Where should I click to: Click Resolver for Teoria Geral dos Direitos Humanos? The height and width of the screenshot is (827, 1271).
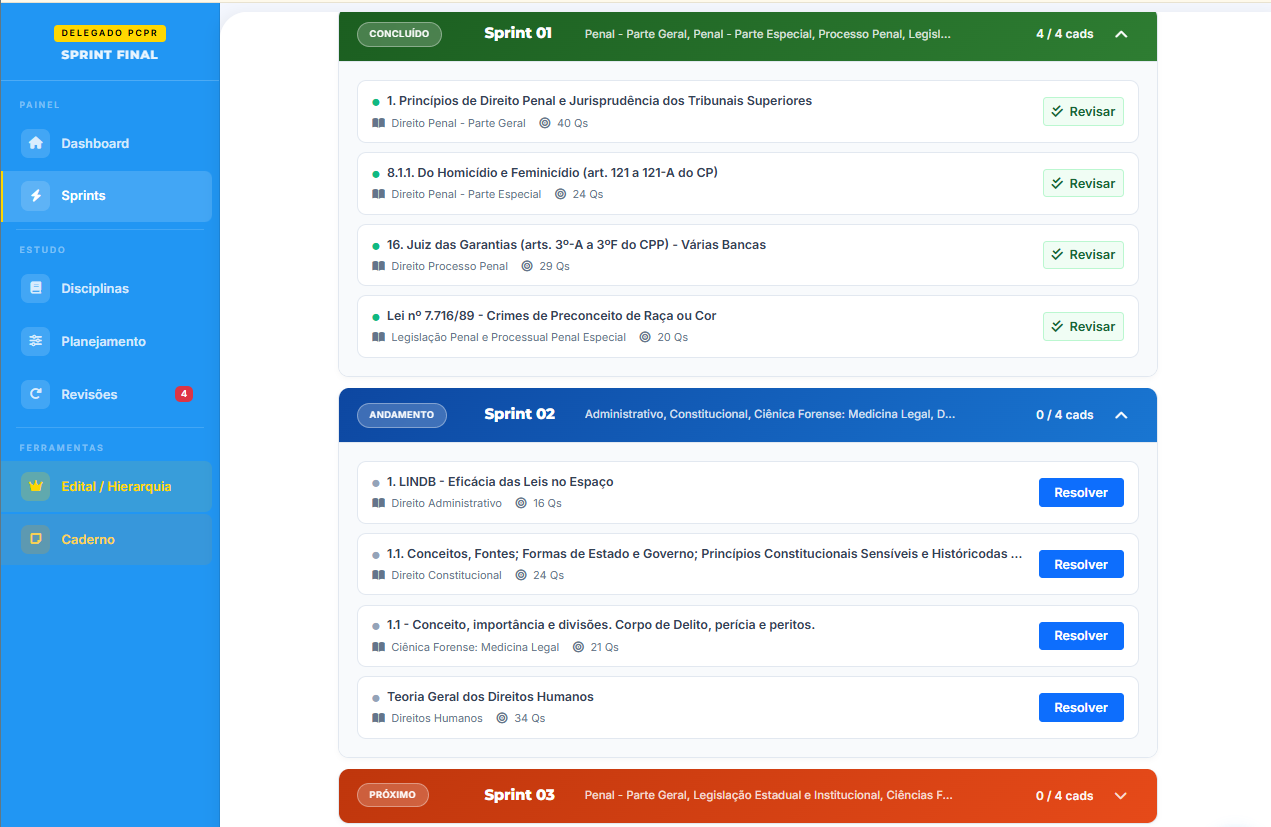pos(1081,707)
